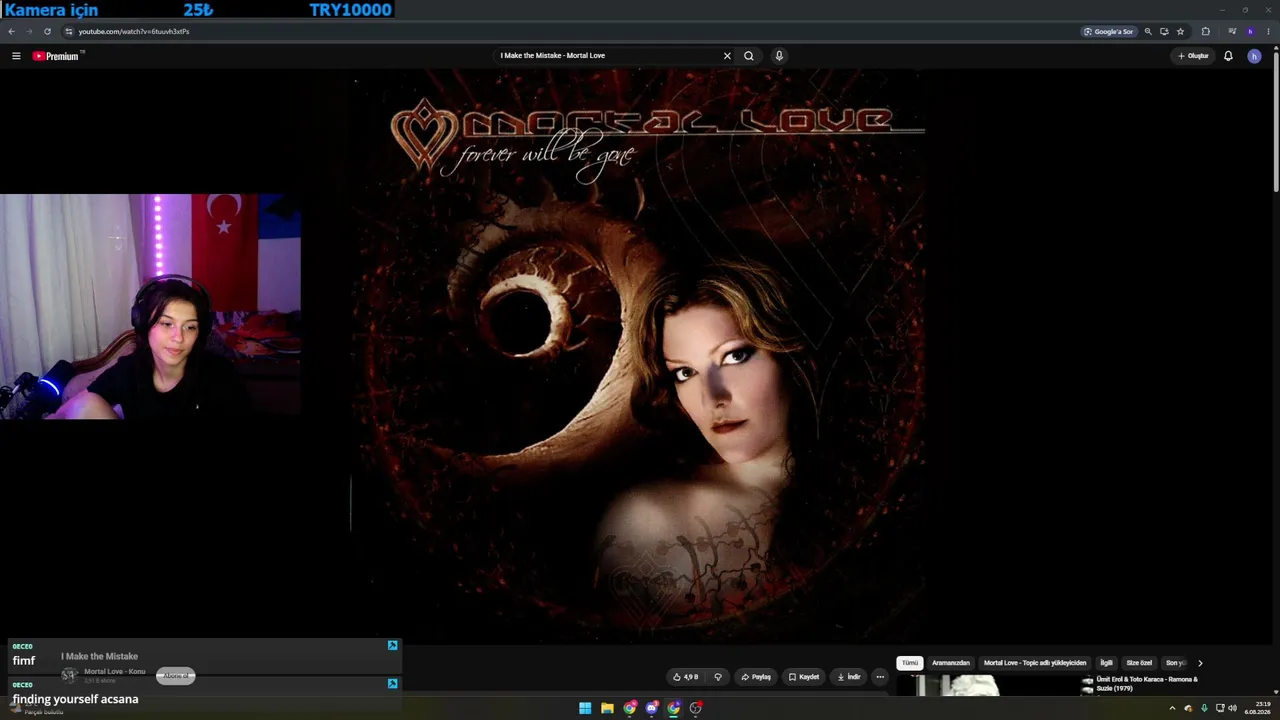
Task: Click the recommended video thumbnail
Action: 995,685
